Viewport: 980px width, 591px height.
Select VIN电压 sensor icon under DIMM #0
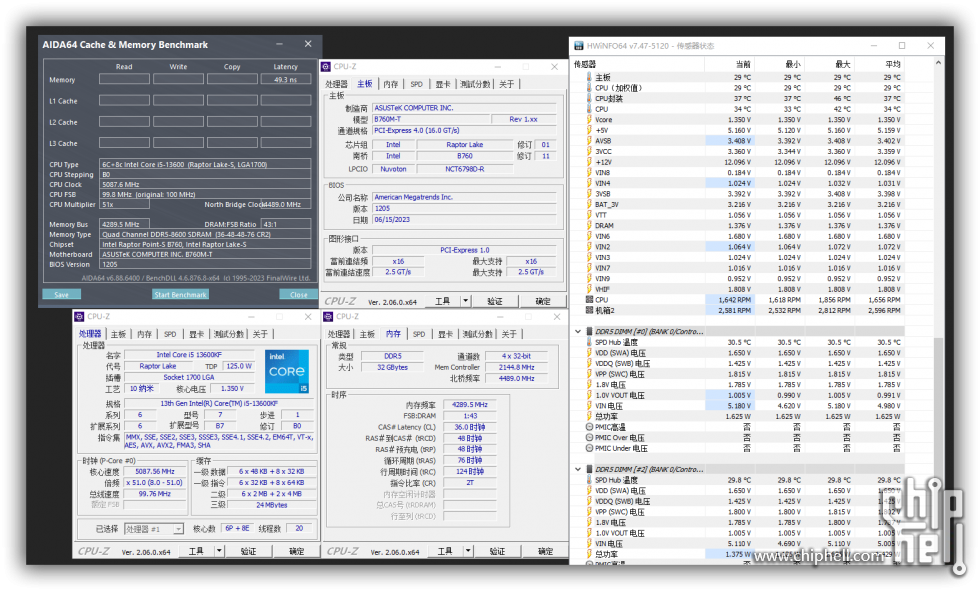(589, 406)
